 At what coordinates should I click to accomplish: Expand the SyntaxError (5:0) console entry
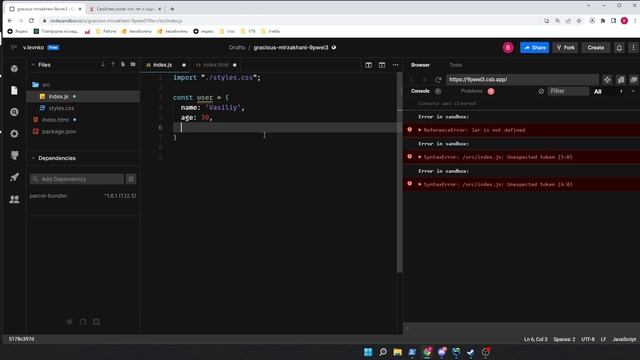420,157
